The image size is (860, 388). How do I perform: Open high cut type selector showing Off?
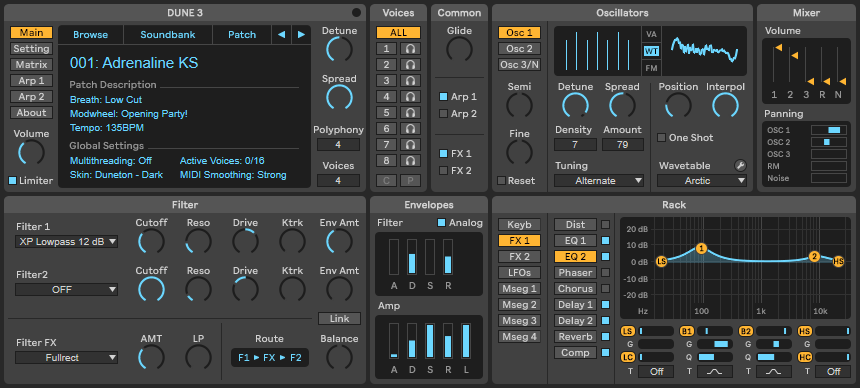(834, 372)
